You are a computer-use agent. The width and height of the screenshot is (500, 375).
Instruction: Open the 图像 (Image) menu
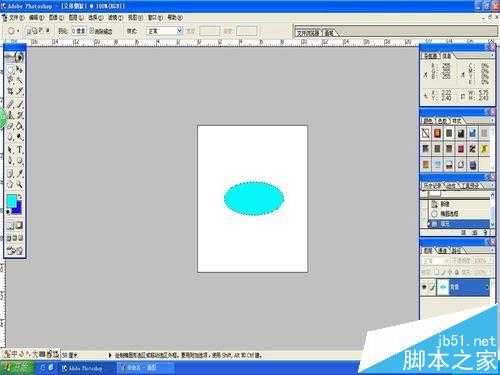tap(56, 17)
